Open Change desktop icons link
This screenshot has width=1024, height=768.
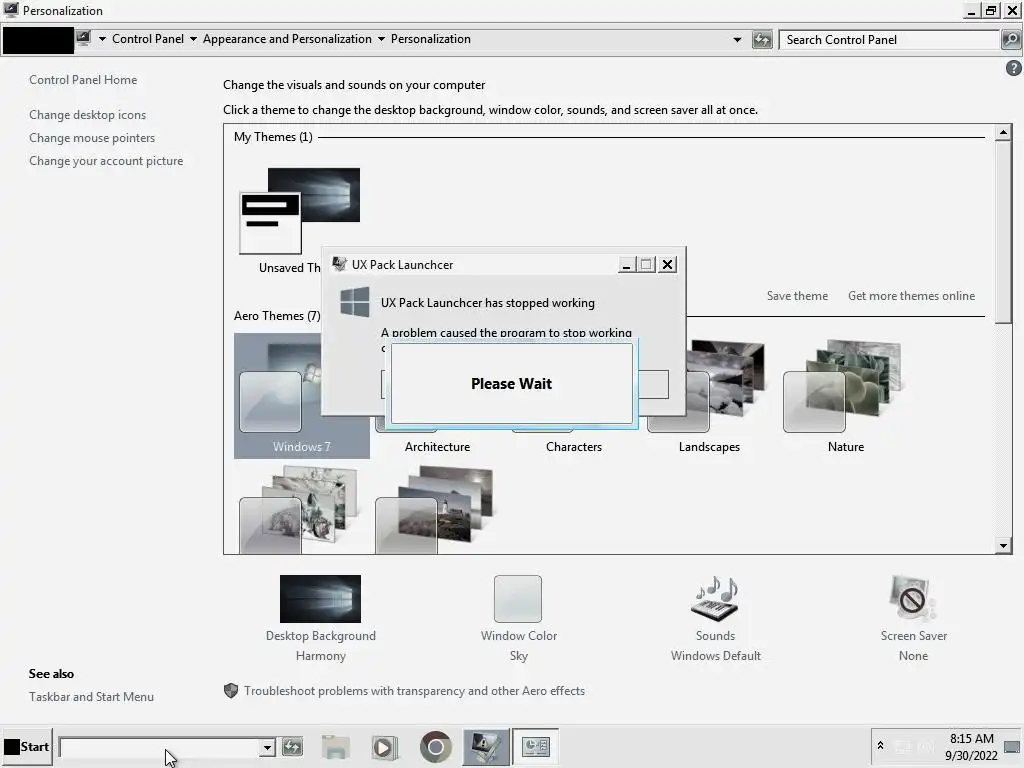point(88,115)
